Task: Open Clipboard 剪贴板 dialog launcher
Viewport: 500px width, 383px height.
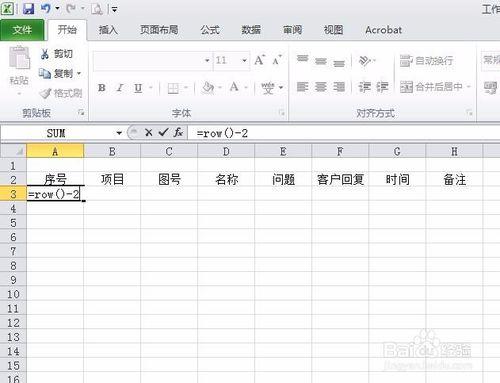Action: click(81, 113)
